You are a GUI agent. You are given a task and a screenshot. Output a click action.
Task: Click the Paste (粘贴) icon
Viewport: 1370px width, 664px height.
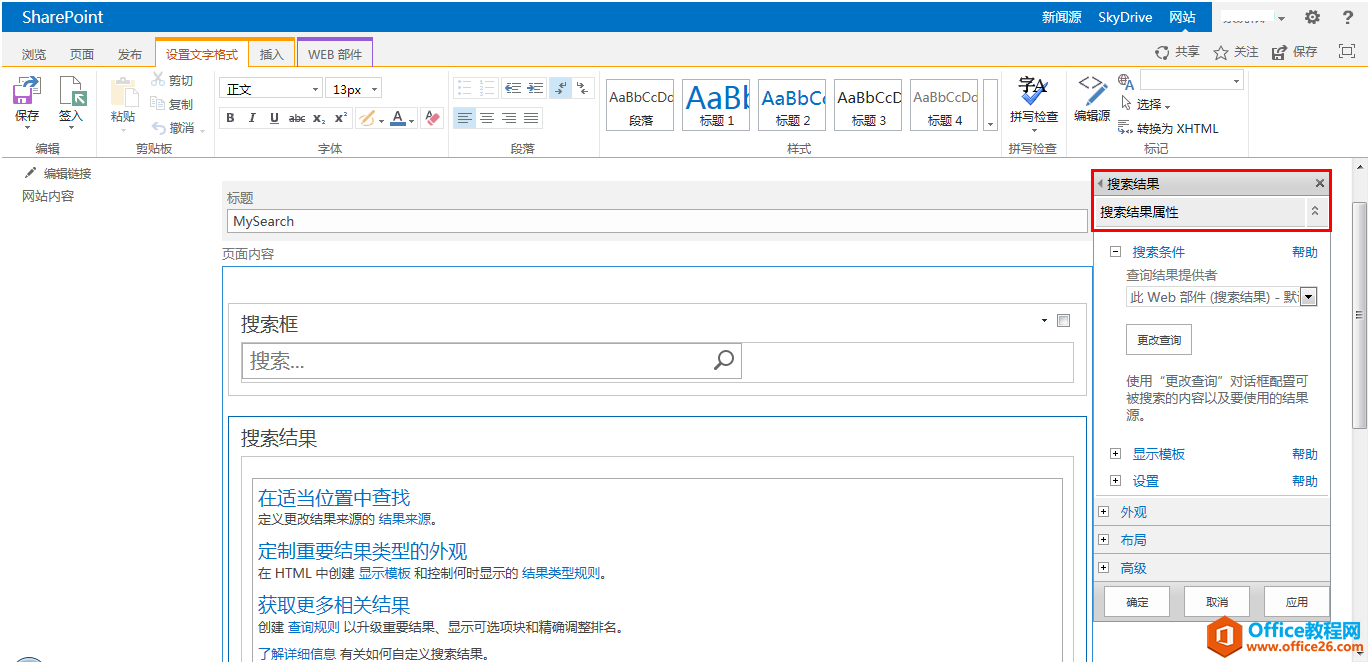[x=123, y=92]
